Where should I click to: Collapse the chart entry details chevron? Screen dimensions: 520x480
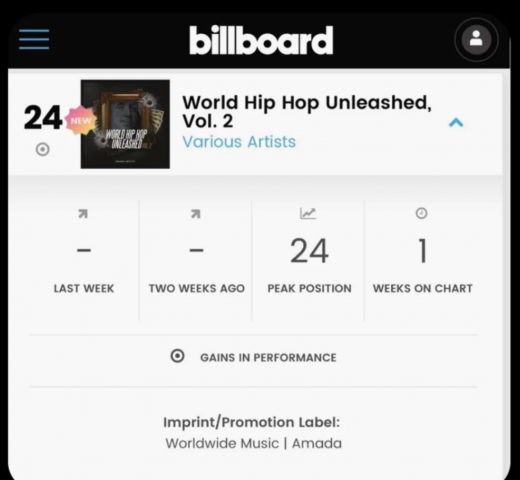456,123
